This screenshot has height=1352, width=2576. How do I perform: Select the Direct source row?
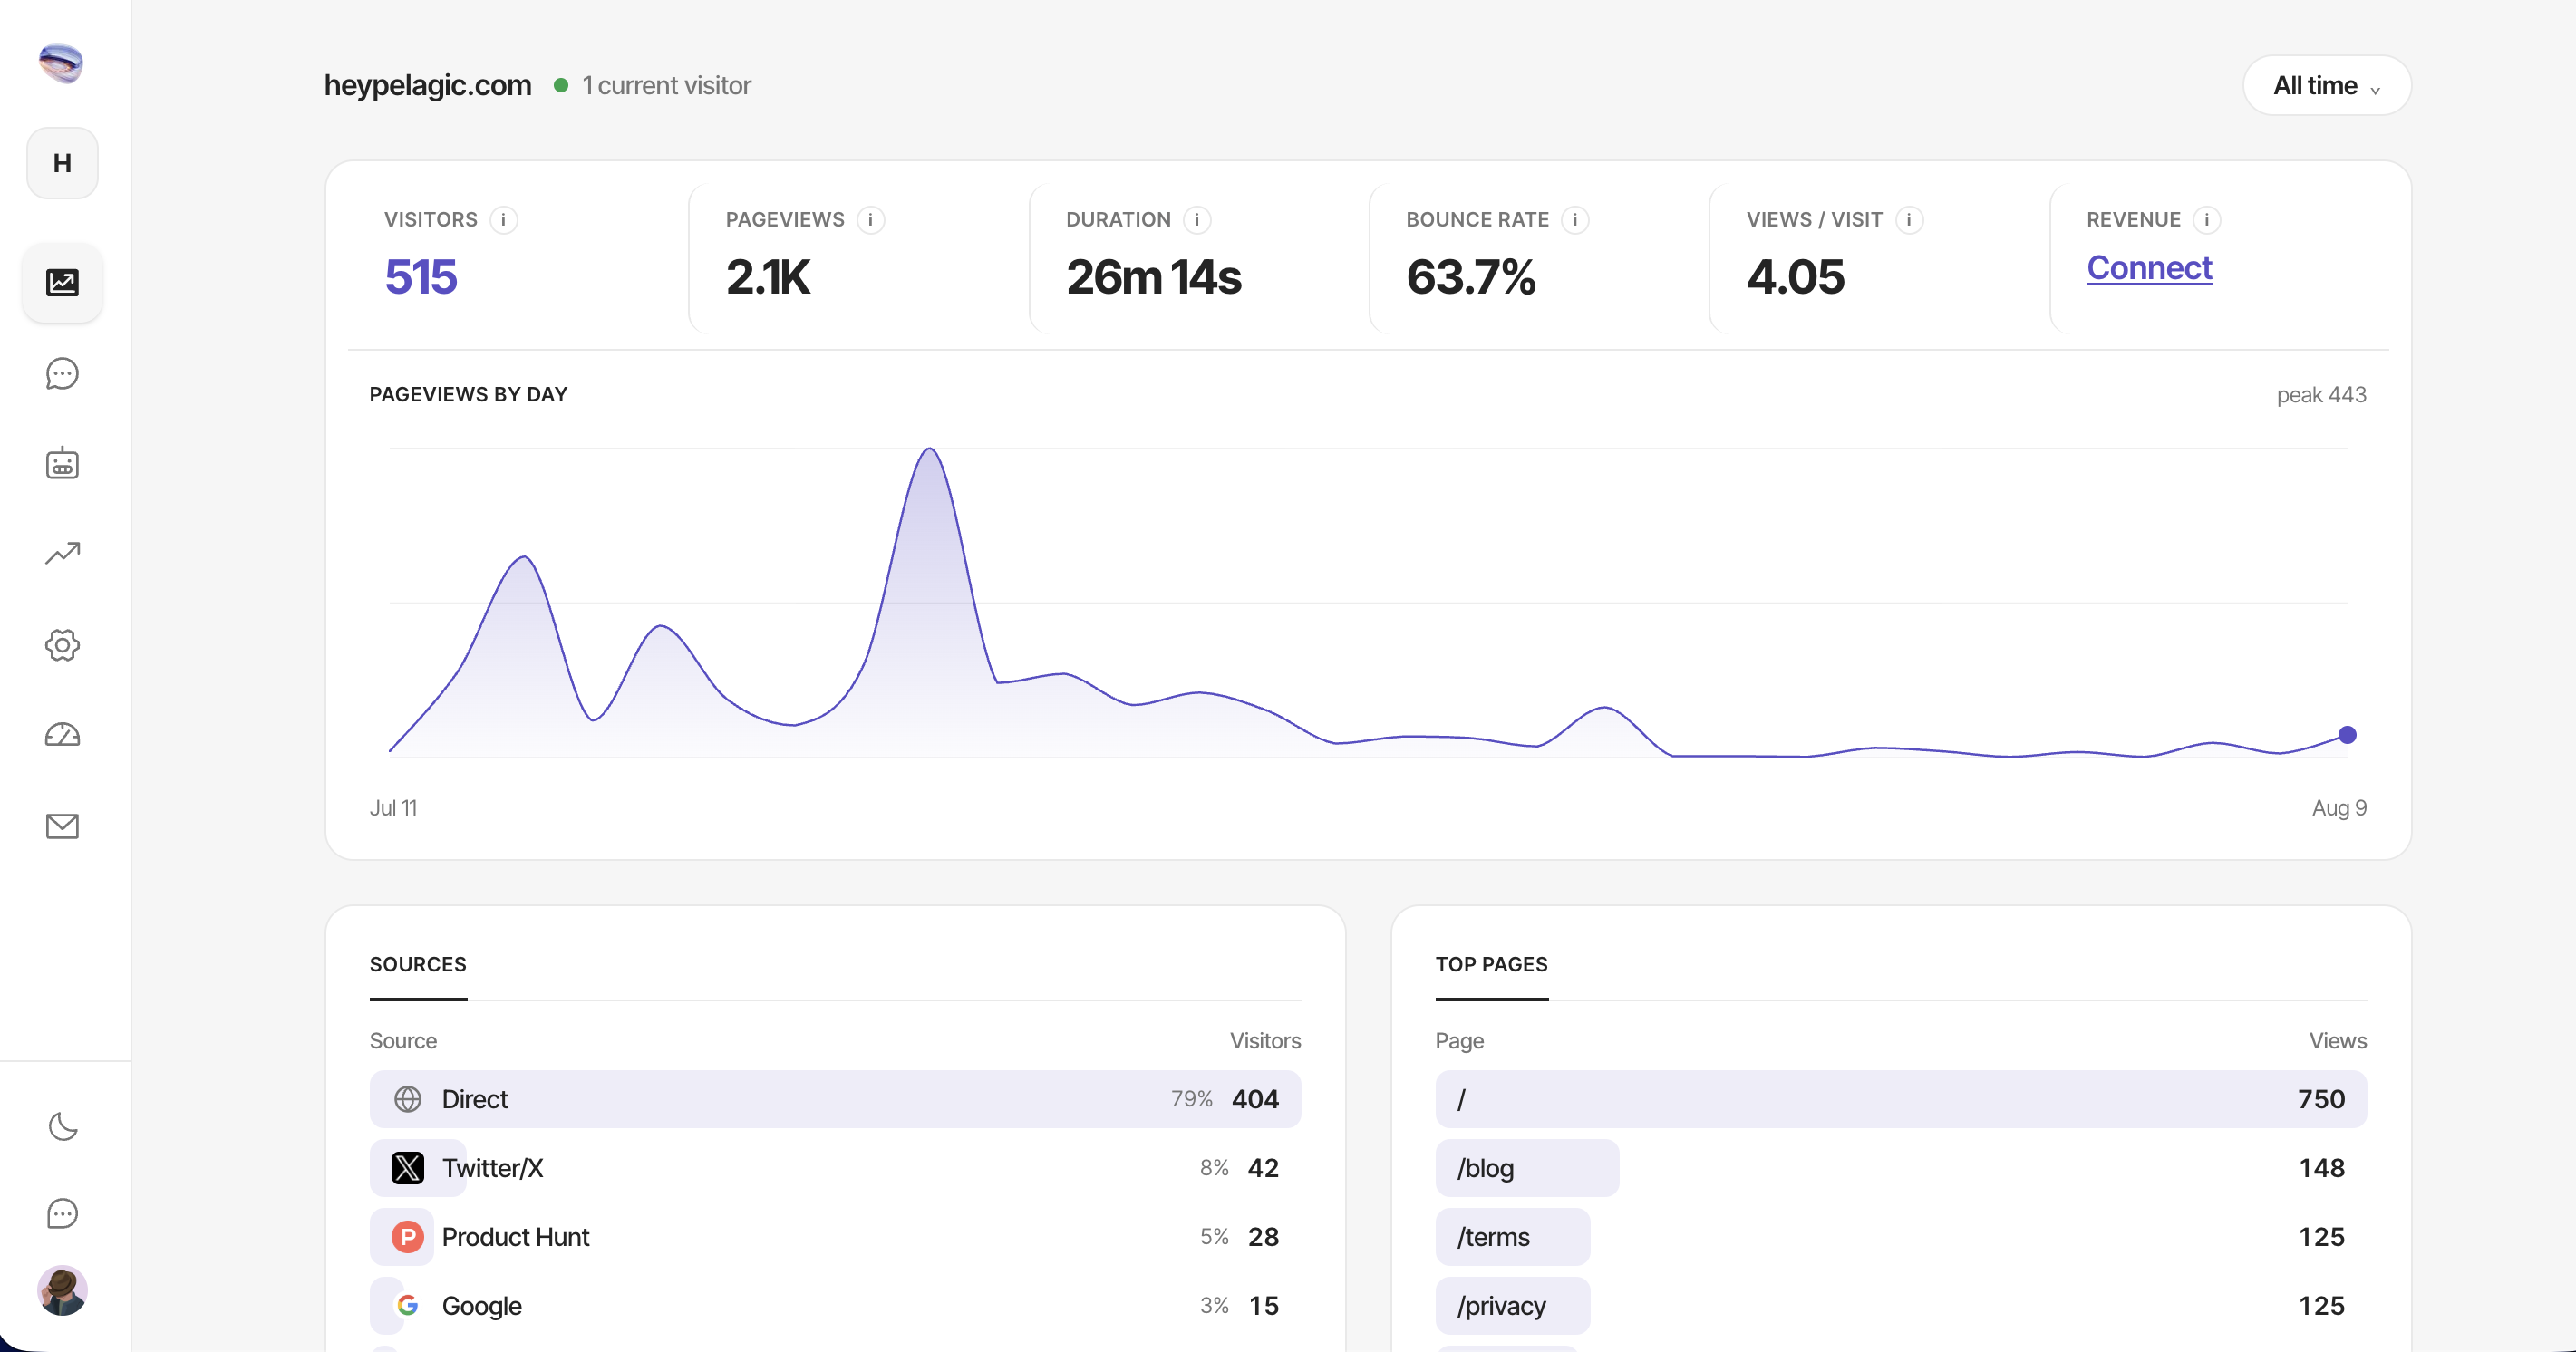click(835, 1099)
